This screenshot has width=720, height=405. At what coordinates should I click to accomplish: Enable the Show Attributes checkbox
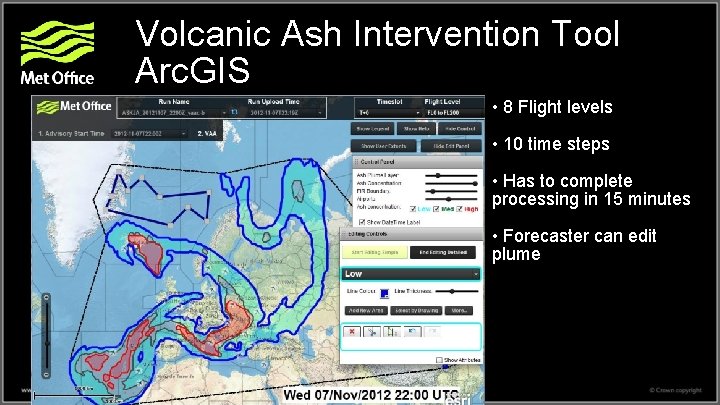439,360
